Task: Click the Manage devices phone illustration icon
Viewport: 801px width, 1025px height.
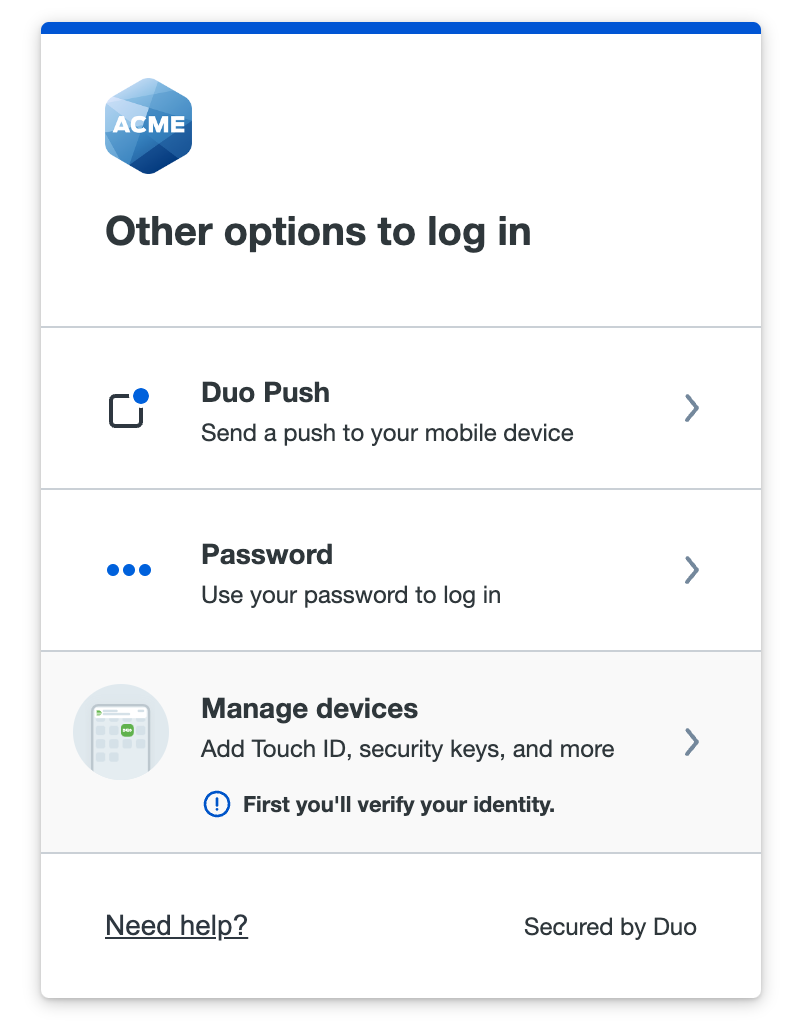Action: pyautogui.click(x=121, y=732)
